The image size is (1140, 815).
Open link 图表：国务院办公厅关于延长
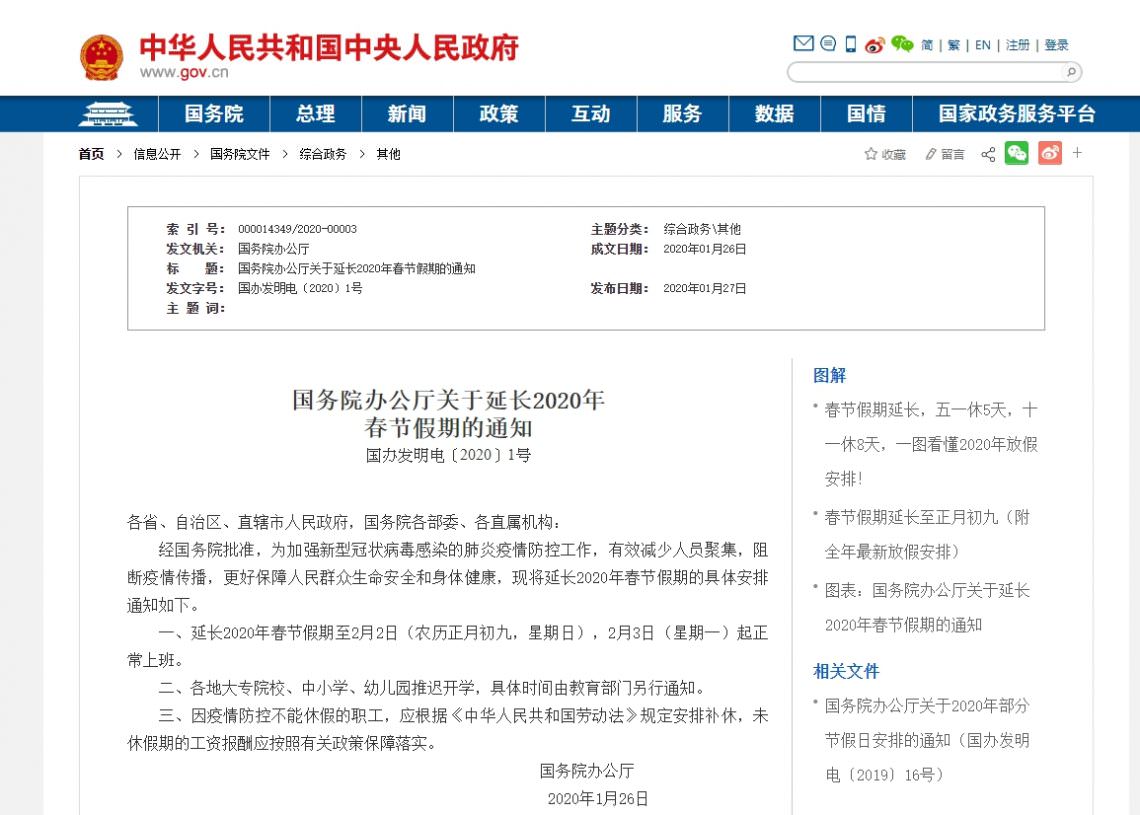pyautogui.click(x=927, y=607)
